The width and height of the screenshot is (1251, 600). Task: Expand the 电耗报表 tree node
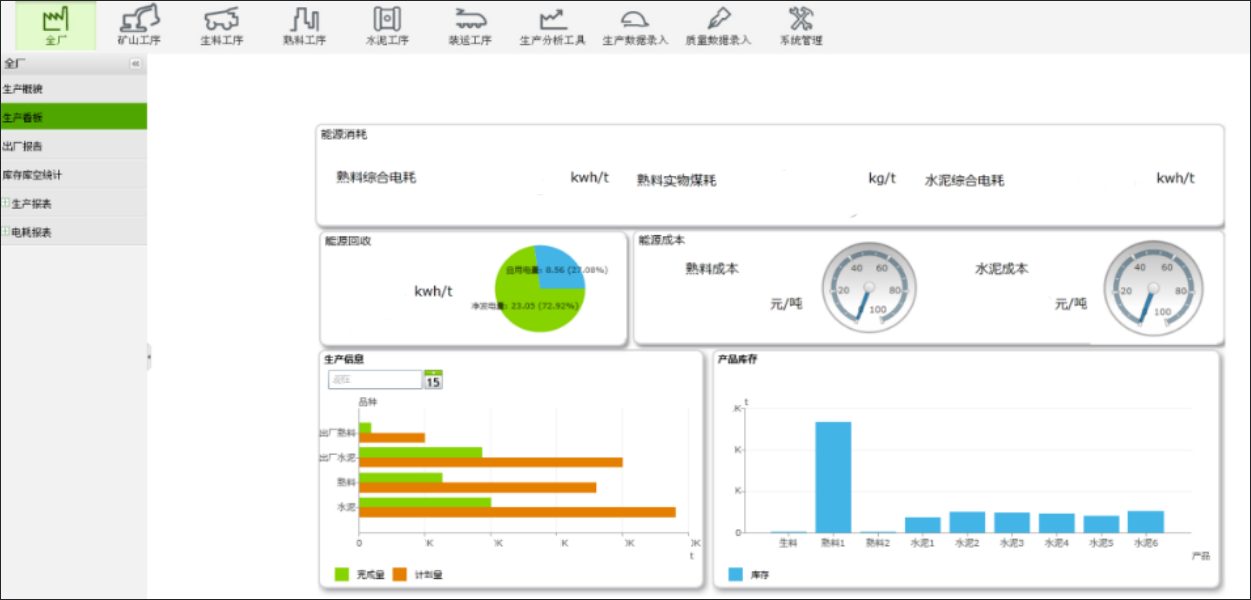[x=5, y=232]
